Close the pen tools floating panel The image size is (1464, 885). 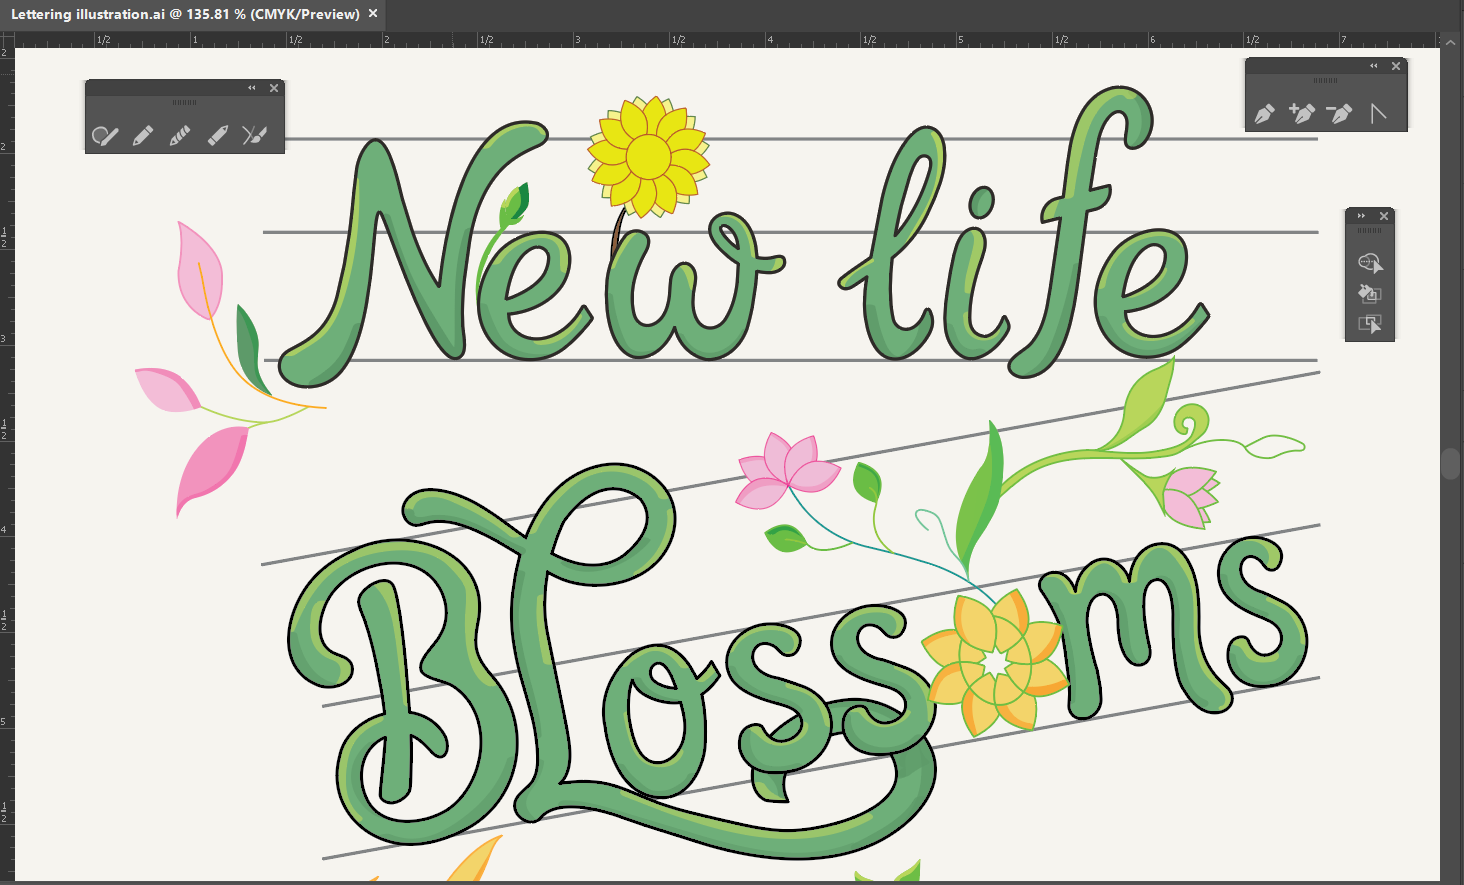pos(1396,66)
